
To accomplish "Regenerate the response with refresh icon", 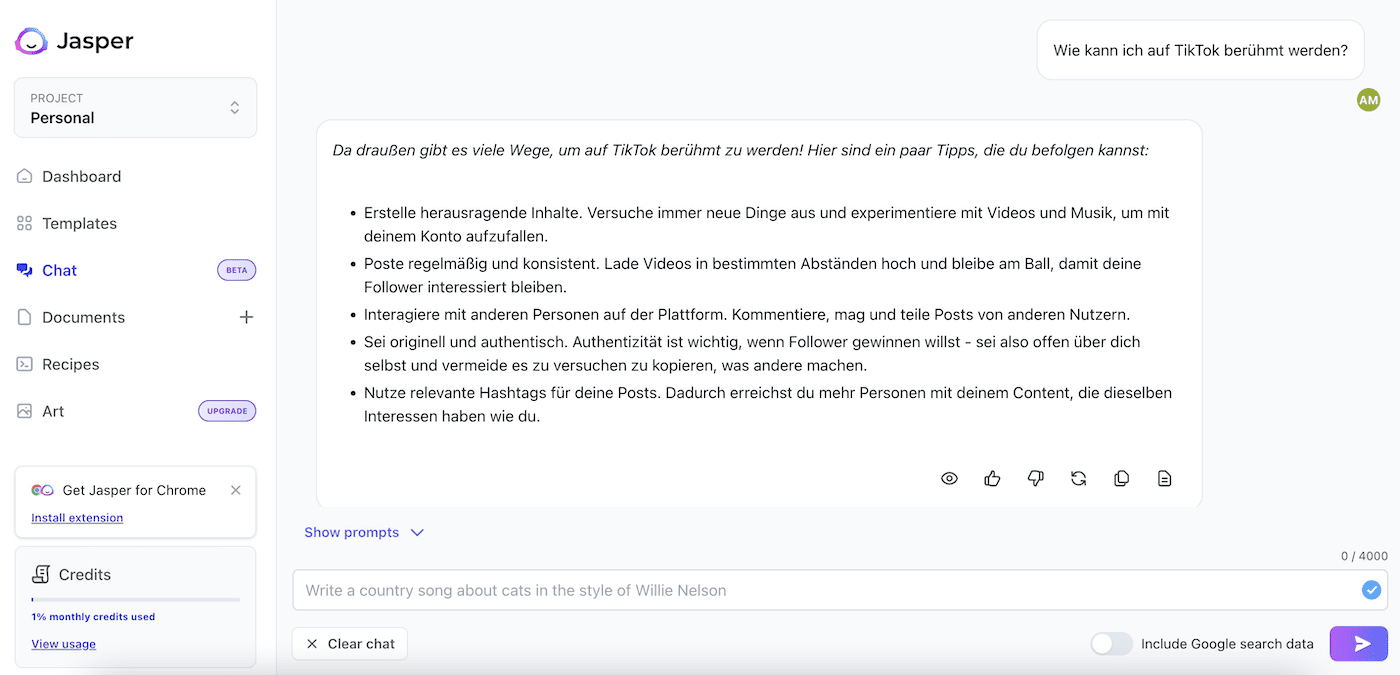I will point(1078,479).
